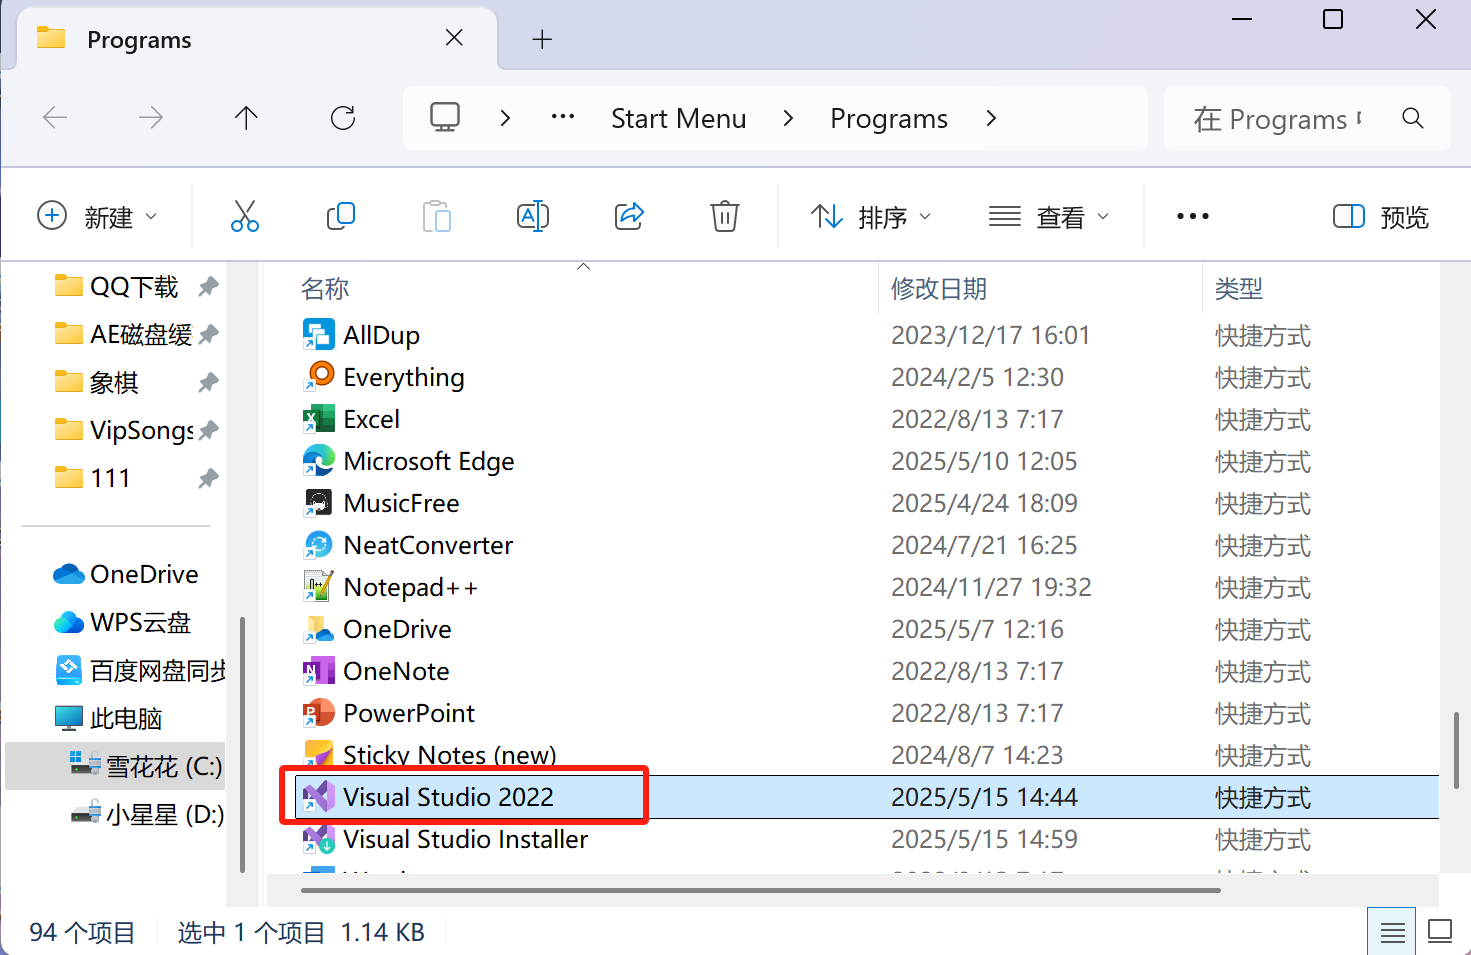Click the computer icon in address bar
Image resolution: width=1471 pixels, height=955 pixels.
pyautogui.click(x=445, y=117)
